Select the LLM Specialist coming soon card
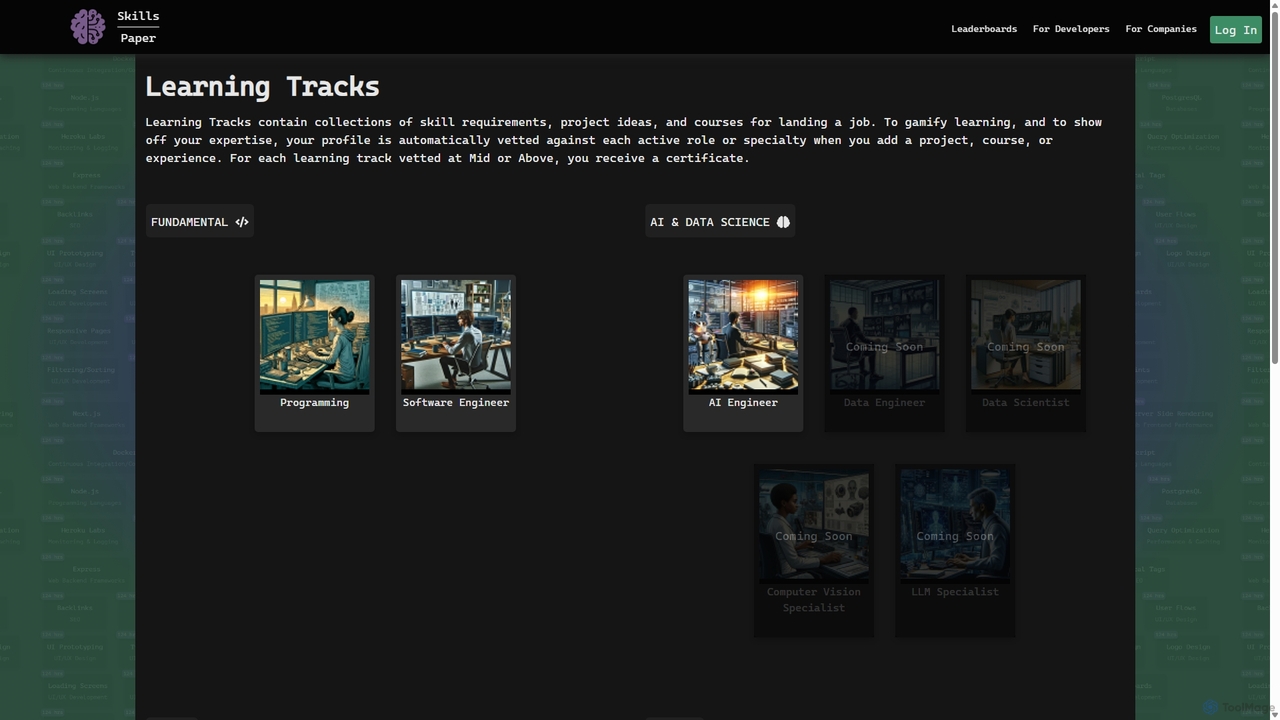The image size is (1280, 720). [x=955, y=550]
